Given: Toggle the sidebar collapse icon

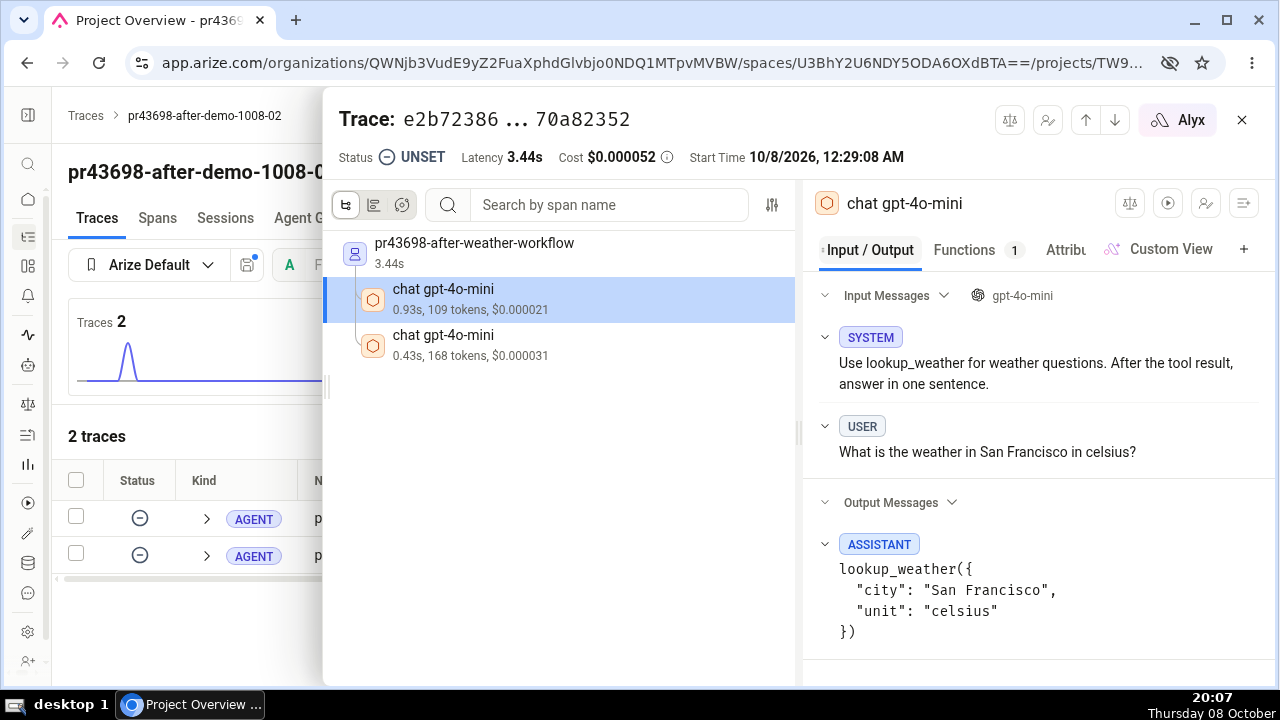Looking at the screenshot, I should pos(28,116).
